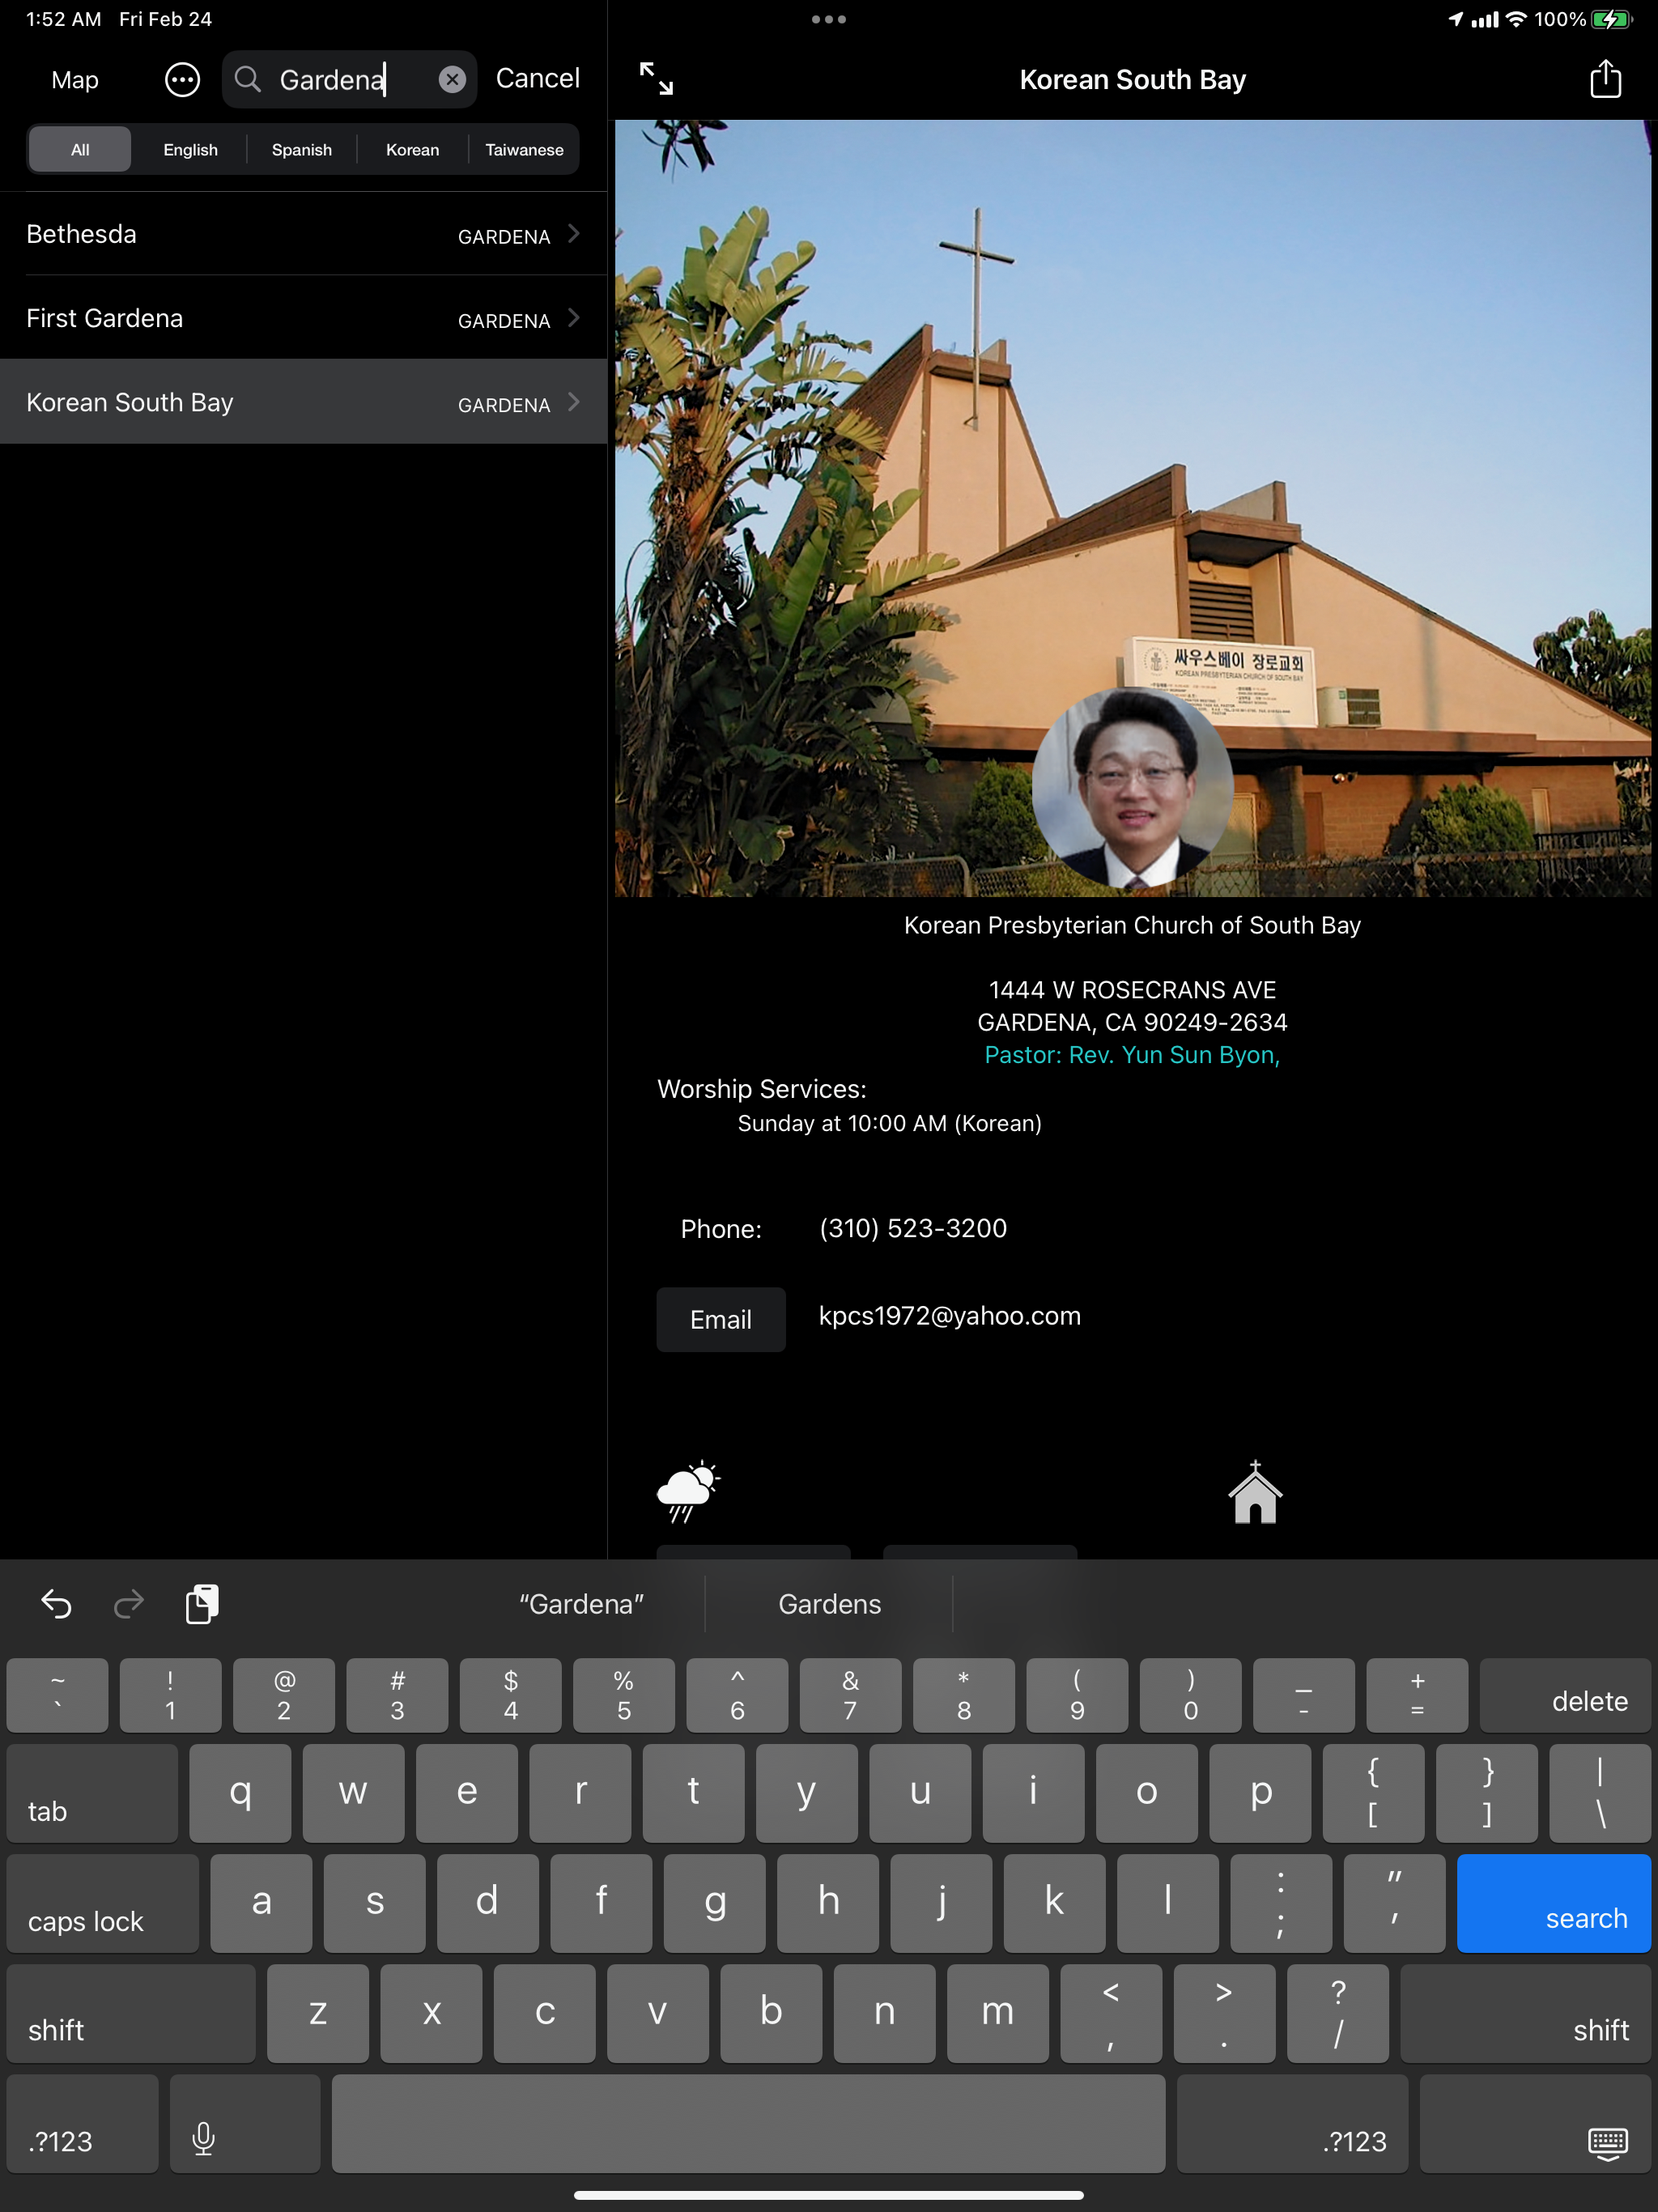The width and height of the screenshot is (1658, 2212).
Task: Tap the pastor's portrait photo
Action: tap(1132, 788)
